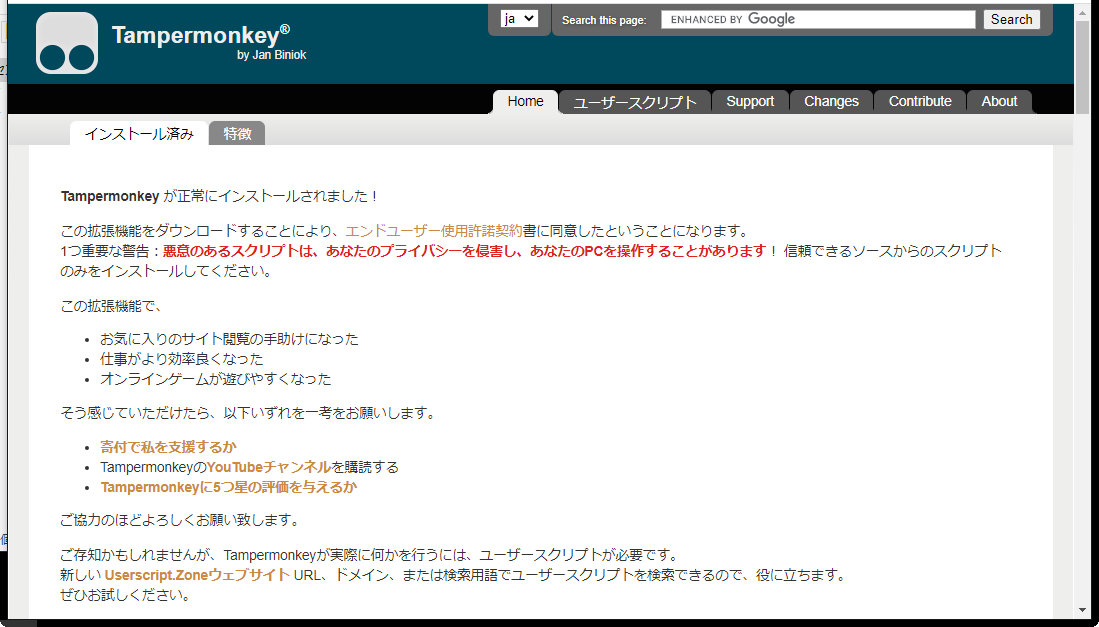Image resolution: width=1099 pixels, height=627 pixels.
Task: Visit the Userscript.Zoneウェブサイト link
Action: [x=197, y=575]
